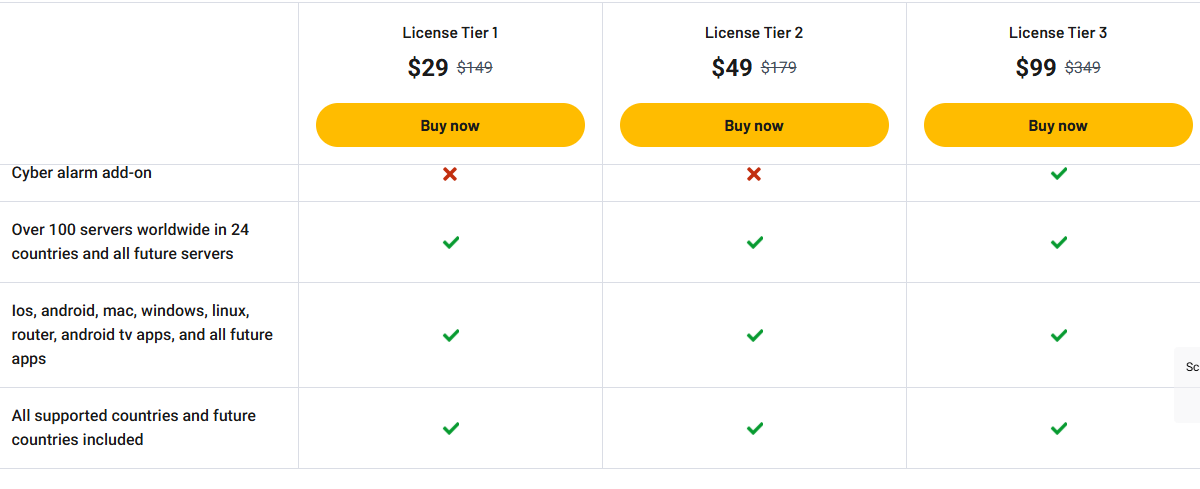Click Tier 2 checkmark for supported countries row
This screenshot has width=1200, height=489.
(x=755, y=428)
